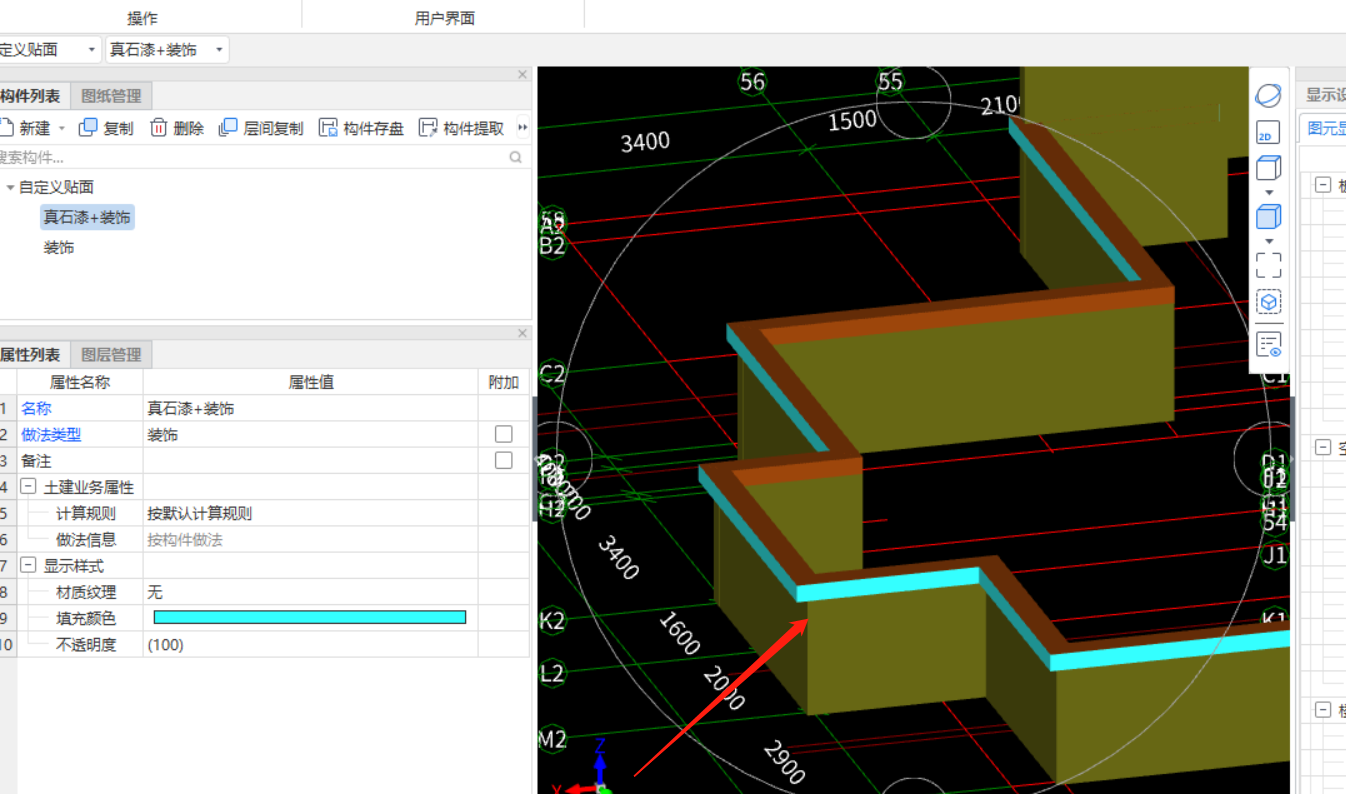
Task: Switch to the 图纸管理 tab
Action: pyautogui.click(x=111, y=96)
